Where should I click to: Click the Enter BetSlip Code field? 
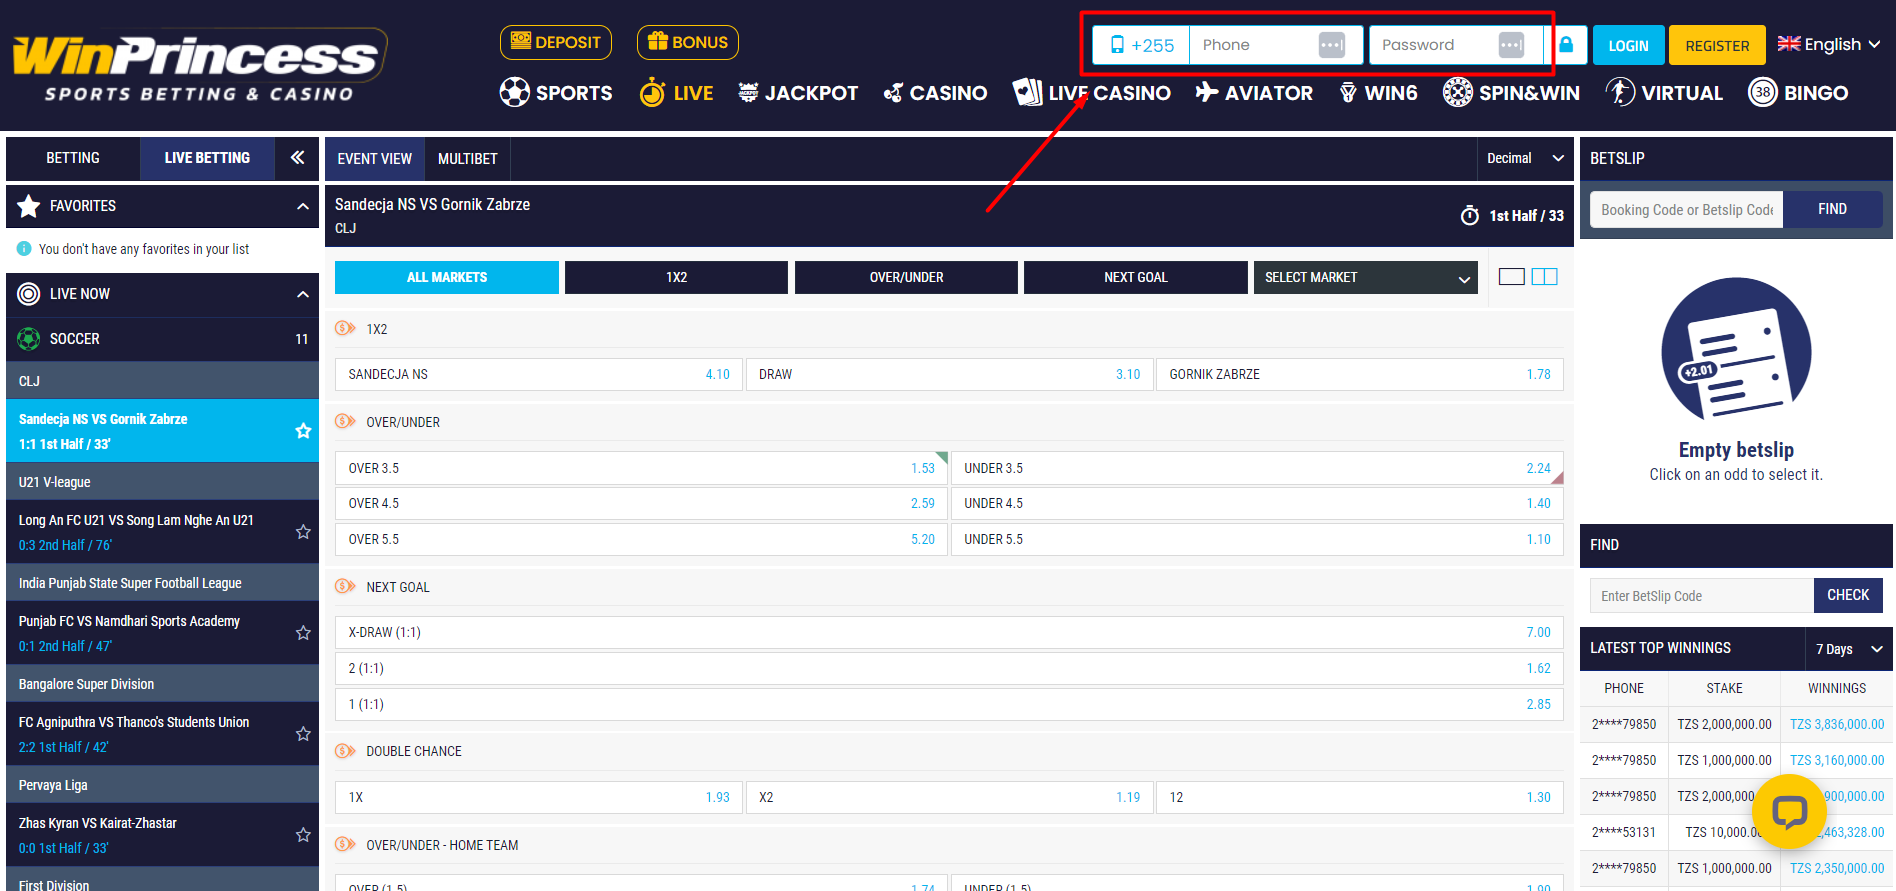pos(1701,595)
